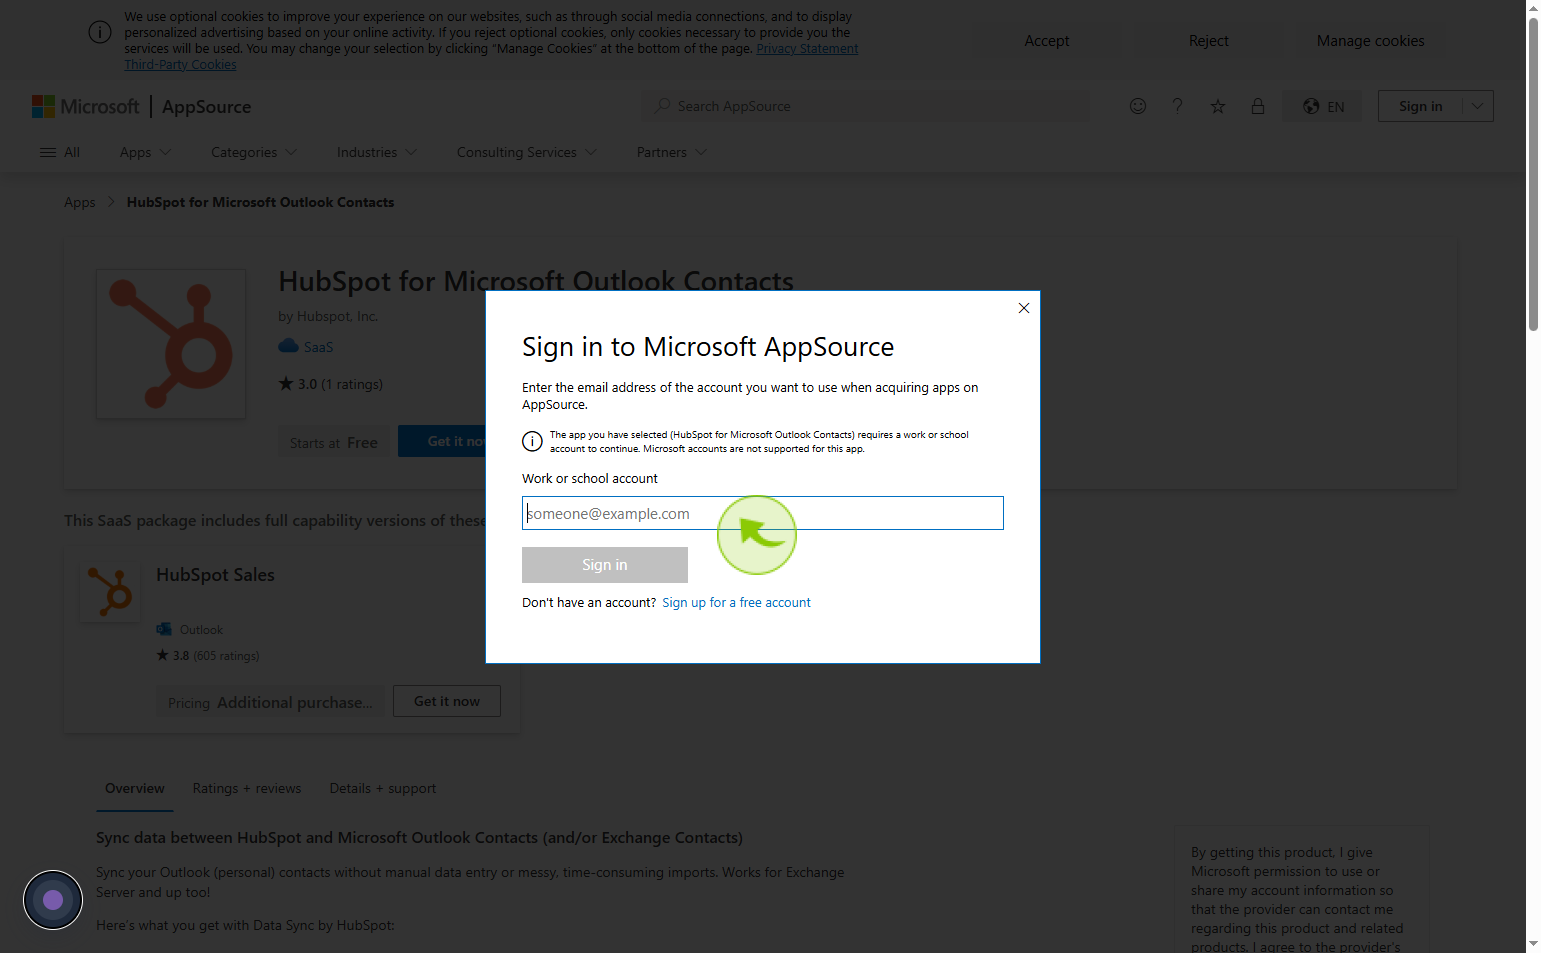Click the header Sign in button
Screen dimensions: 1541x953
pos(1420,106)
